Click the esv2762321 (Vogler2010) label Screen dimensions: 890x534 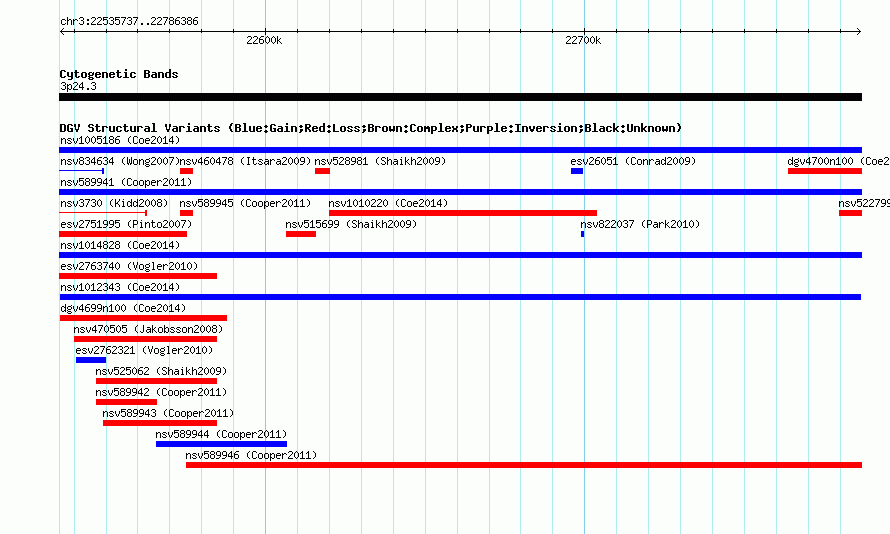click(x=144, y=350)
